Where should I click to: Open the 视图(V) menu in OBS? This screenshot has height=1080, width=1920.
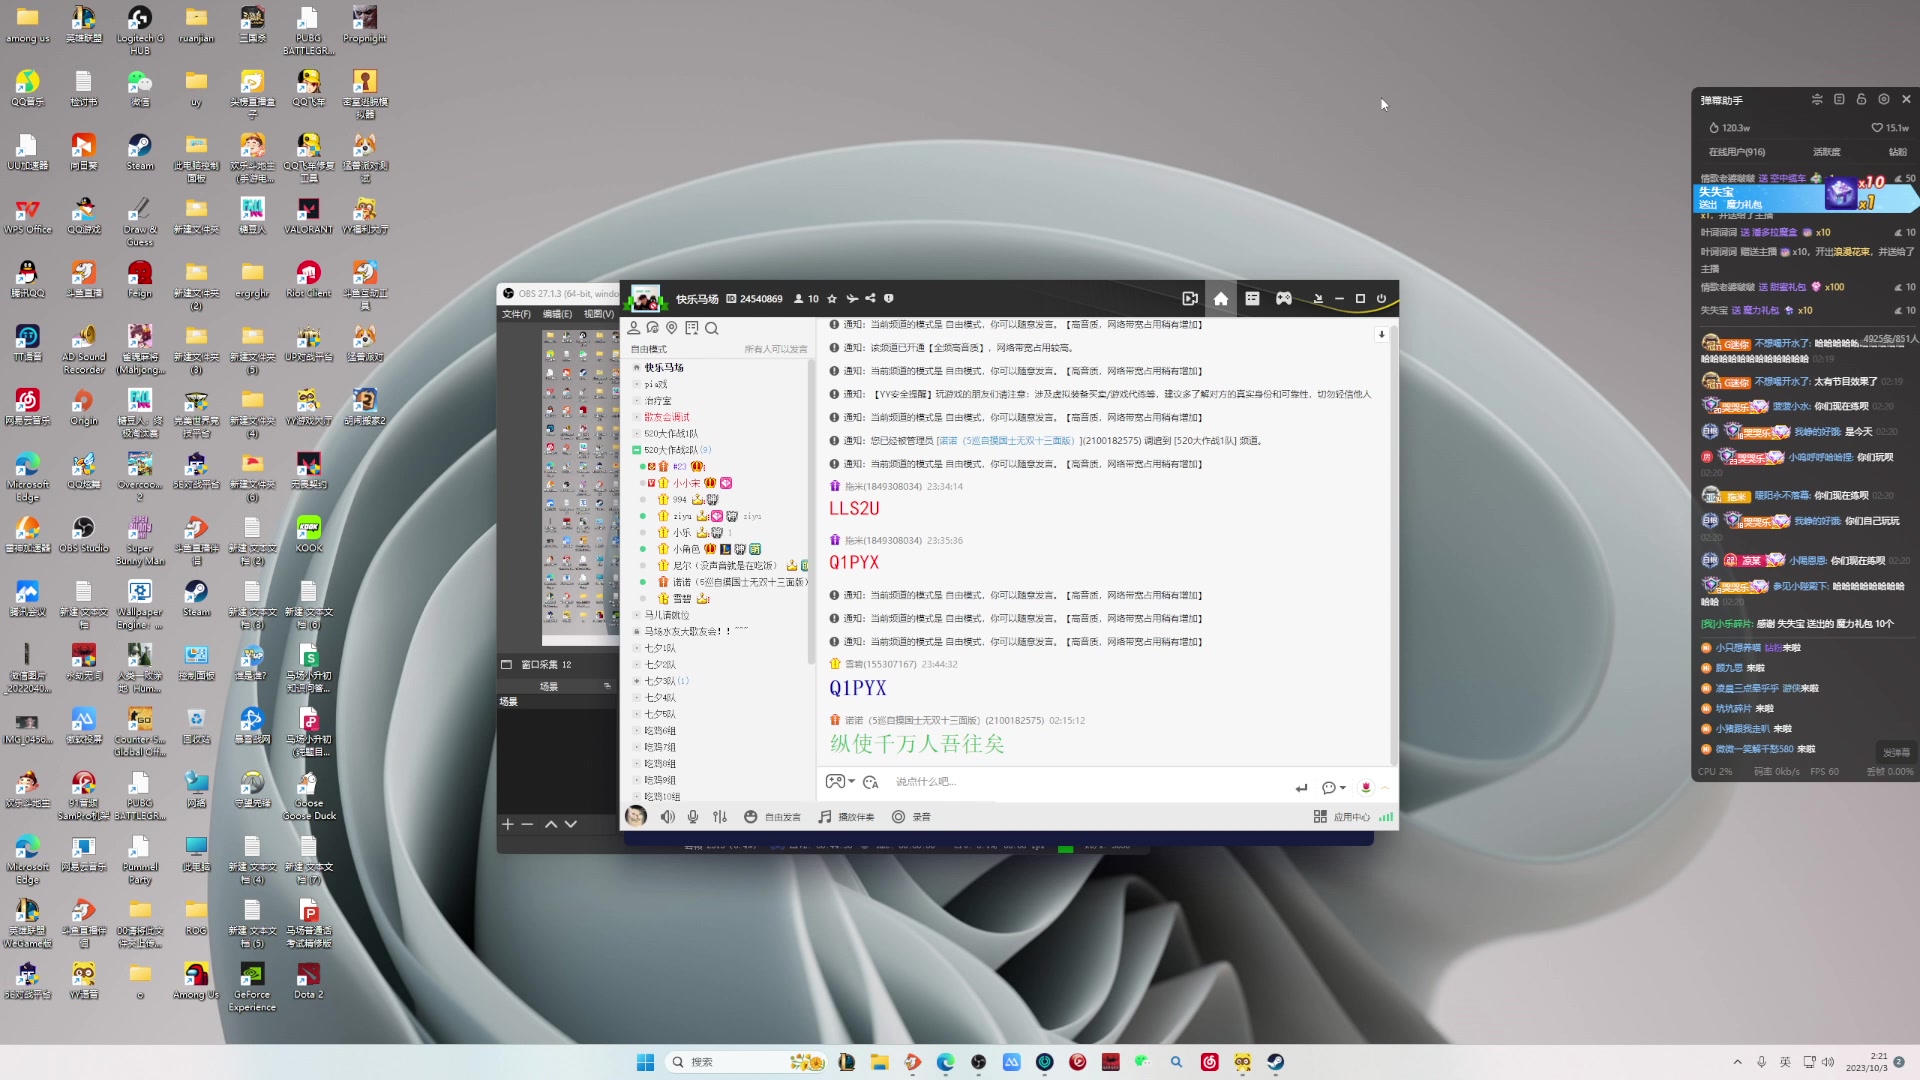tap(598, 314)
